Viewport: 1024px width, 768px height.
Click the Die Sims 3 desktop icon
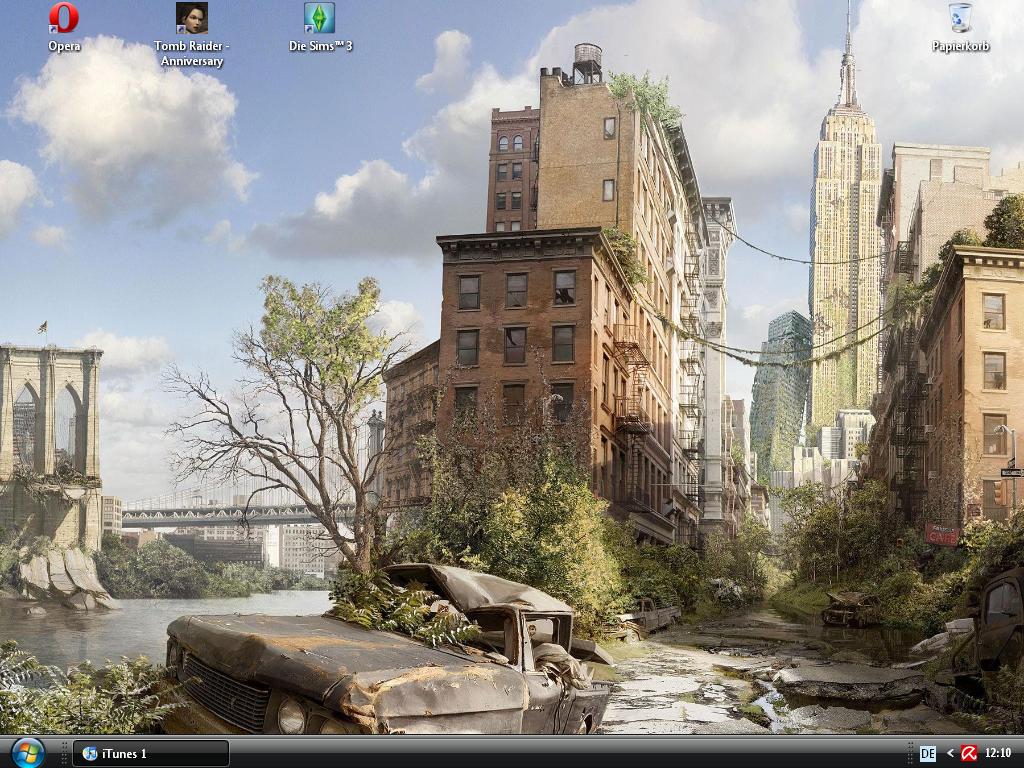(x=319, y=18)
